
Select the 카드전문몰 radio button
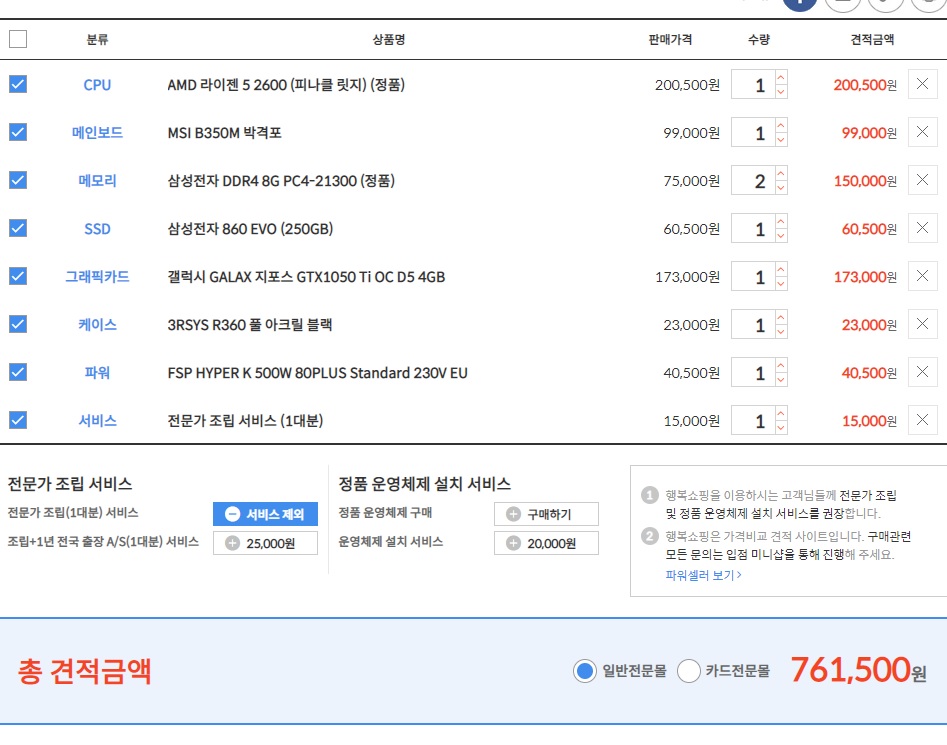click(689, 671)
